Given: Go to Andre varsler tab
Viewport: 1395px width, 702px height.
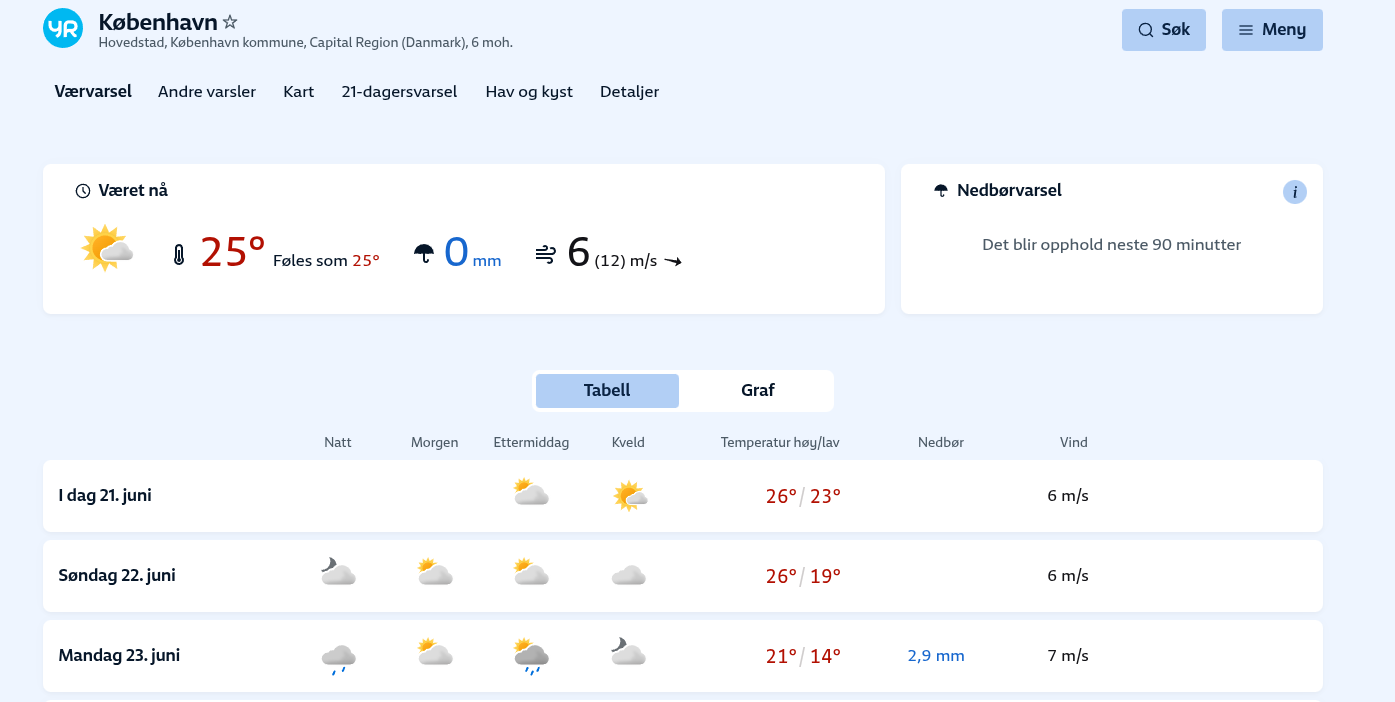Looking at the screenshot, I should pos(207,92).
